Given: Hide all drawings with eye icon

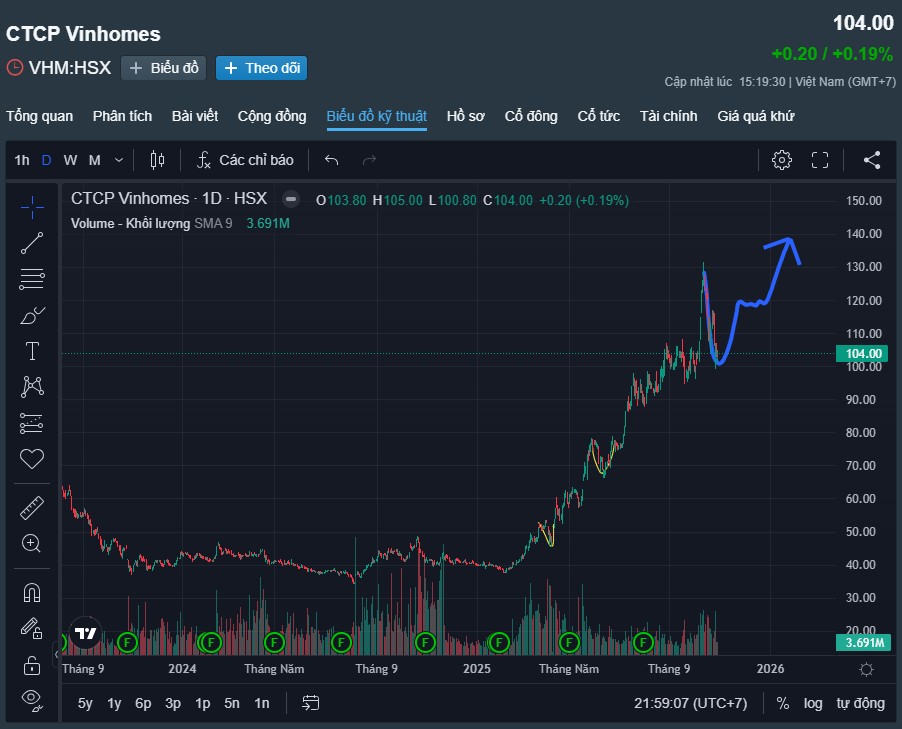Looking at the screenshot, I should click(x=32, y=700).
